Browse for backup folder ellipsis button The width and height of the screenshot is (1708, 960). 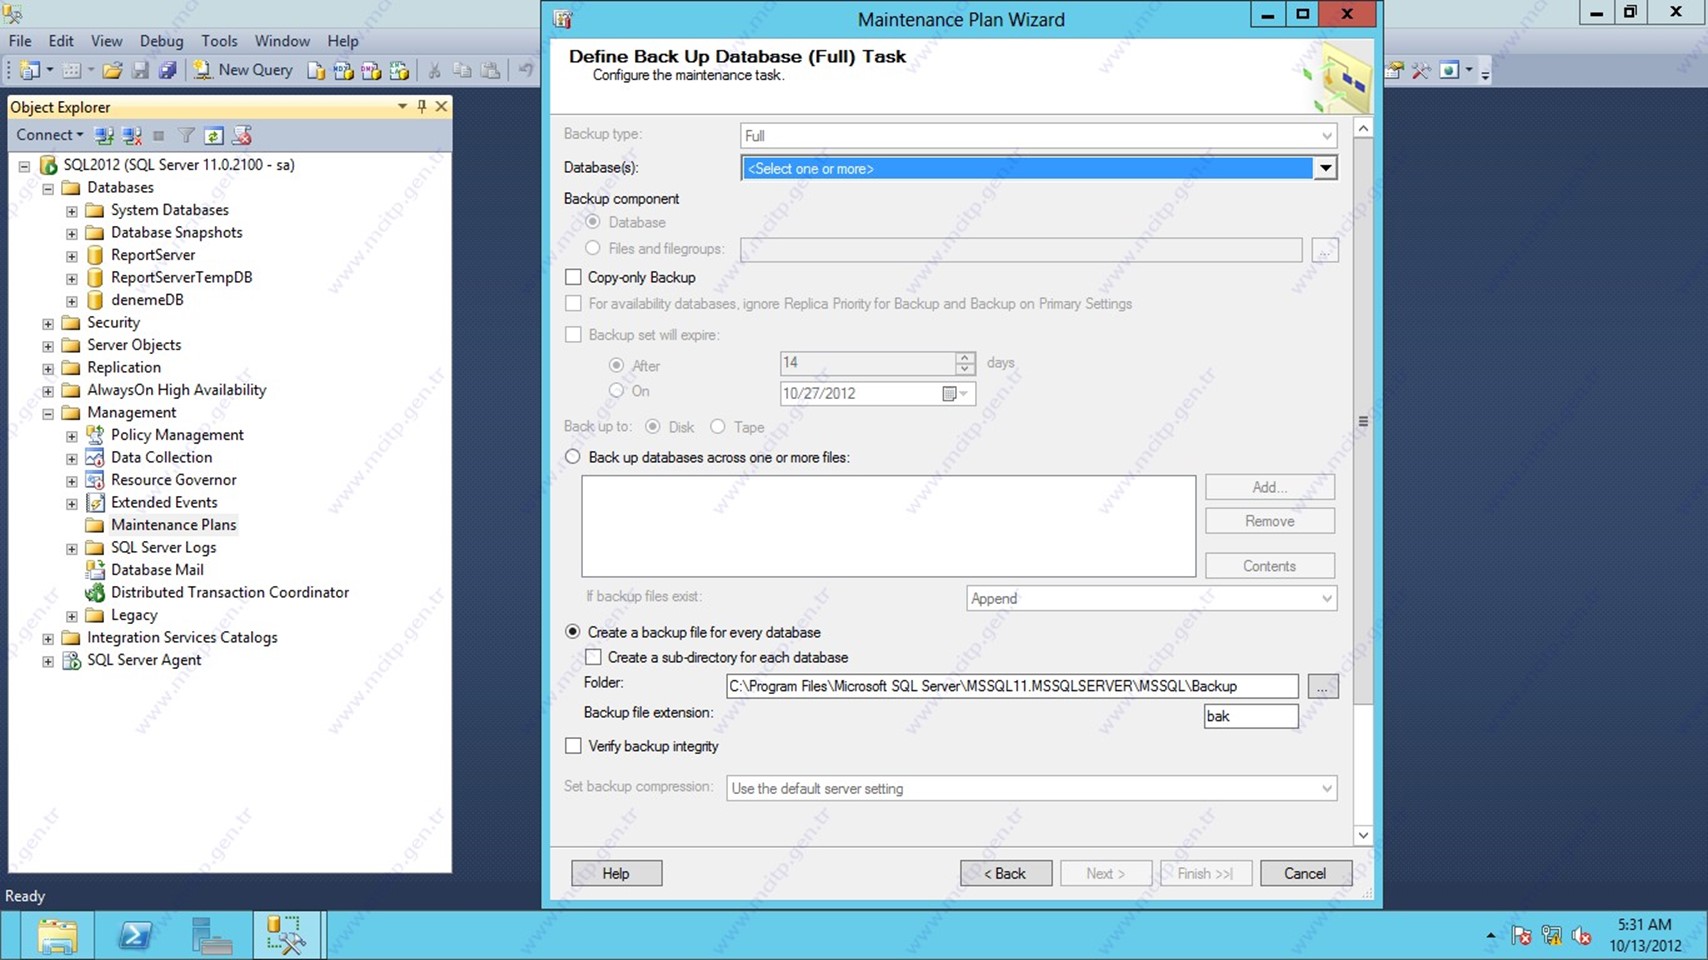(x=1322, y=687)
